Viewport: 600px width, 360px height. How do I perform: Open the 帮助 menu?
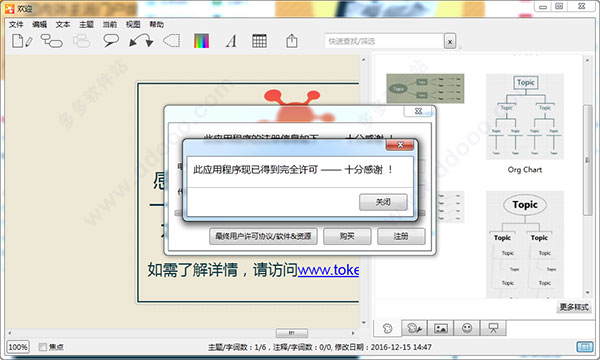pos(157,24)
